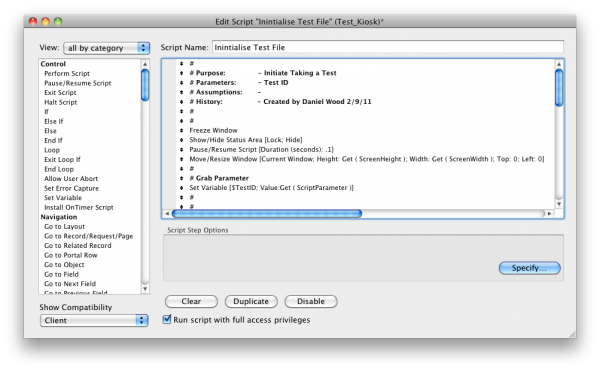Select 'Exit Loop If' in the step list
600x371 pixels.
(x=62, y=159)
